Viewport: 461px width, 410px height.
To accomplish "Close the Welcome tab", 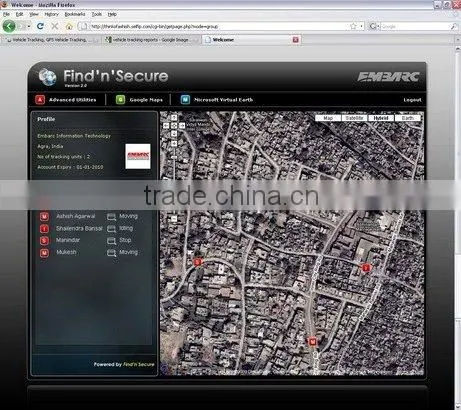I will (295, 40).
